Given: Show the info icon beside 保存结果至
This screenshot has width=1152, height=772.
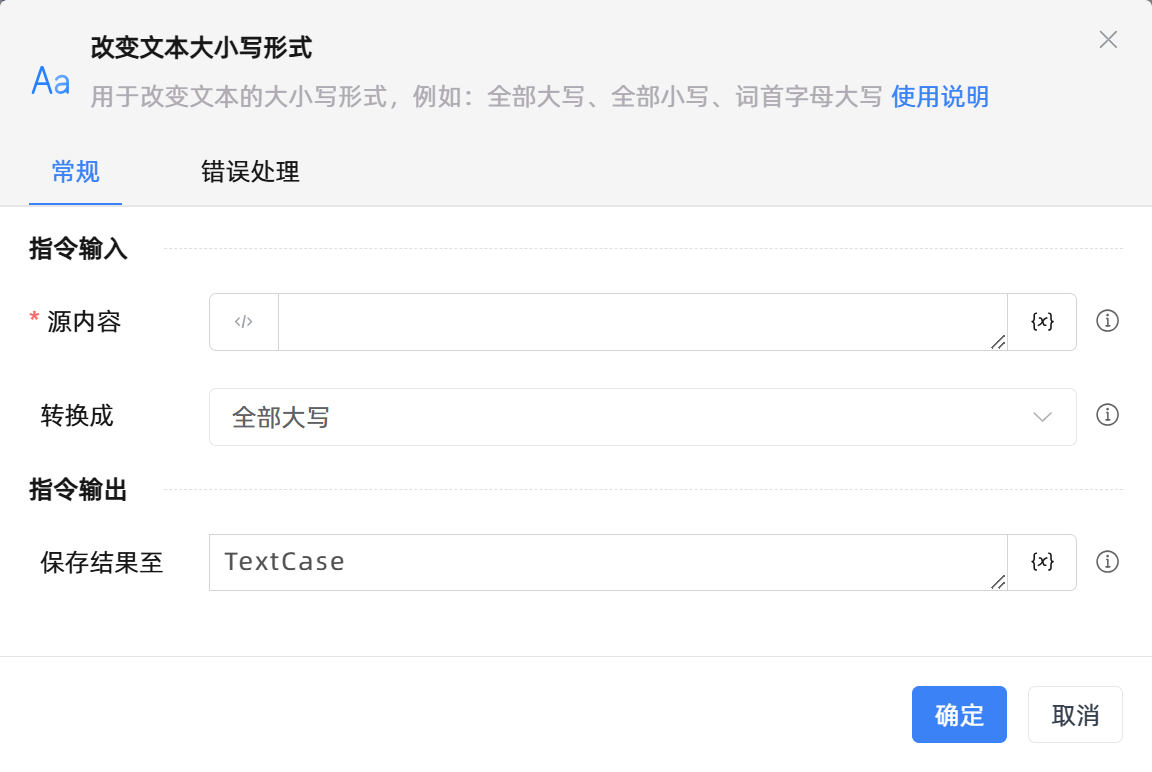Looking at the screenshot, I should (1107, 562).
